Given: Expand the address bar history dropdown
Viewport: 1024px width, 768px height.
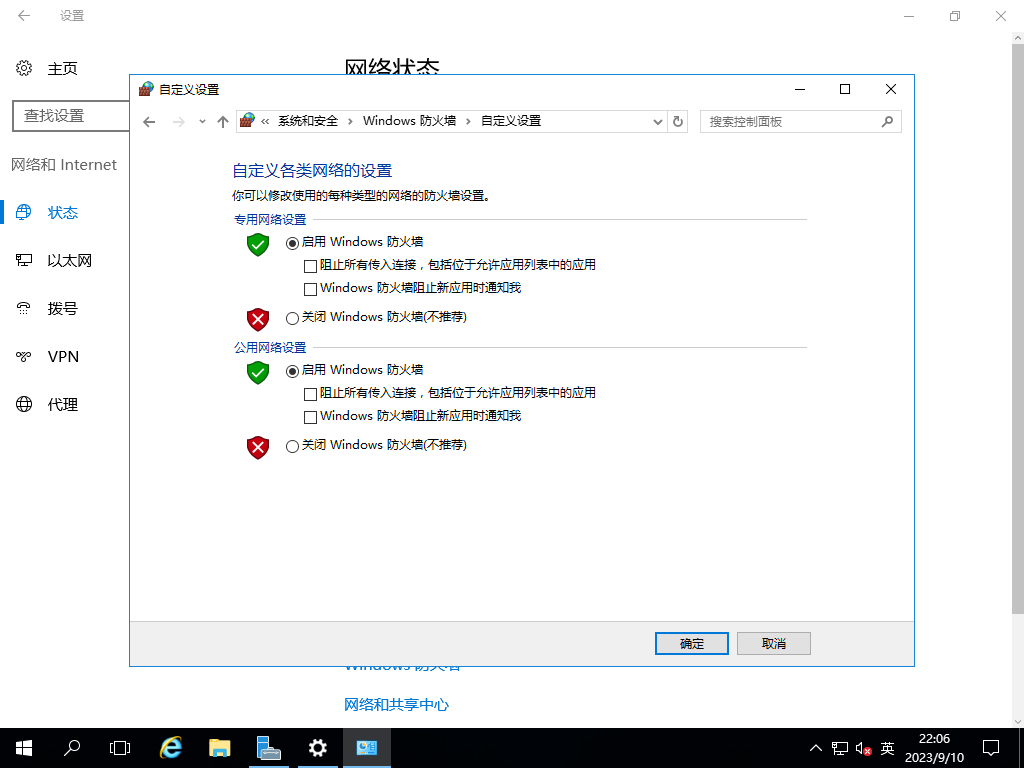Looking at the screenshot, I should tap(658, 121).
